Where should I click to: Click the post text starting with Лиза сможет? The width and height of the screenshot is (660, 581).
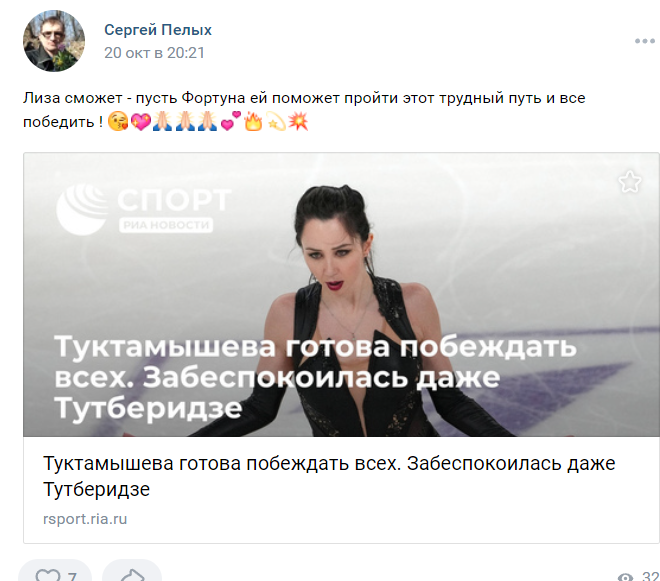point(304,110)
